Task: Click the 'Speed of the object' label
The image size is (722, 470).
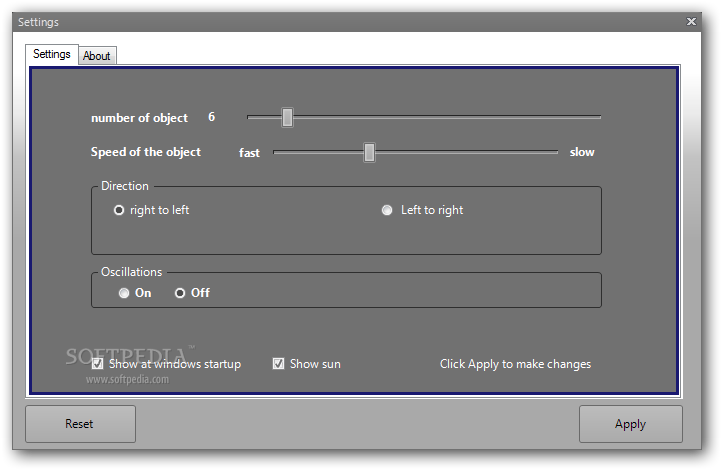Action: [146, 152]
